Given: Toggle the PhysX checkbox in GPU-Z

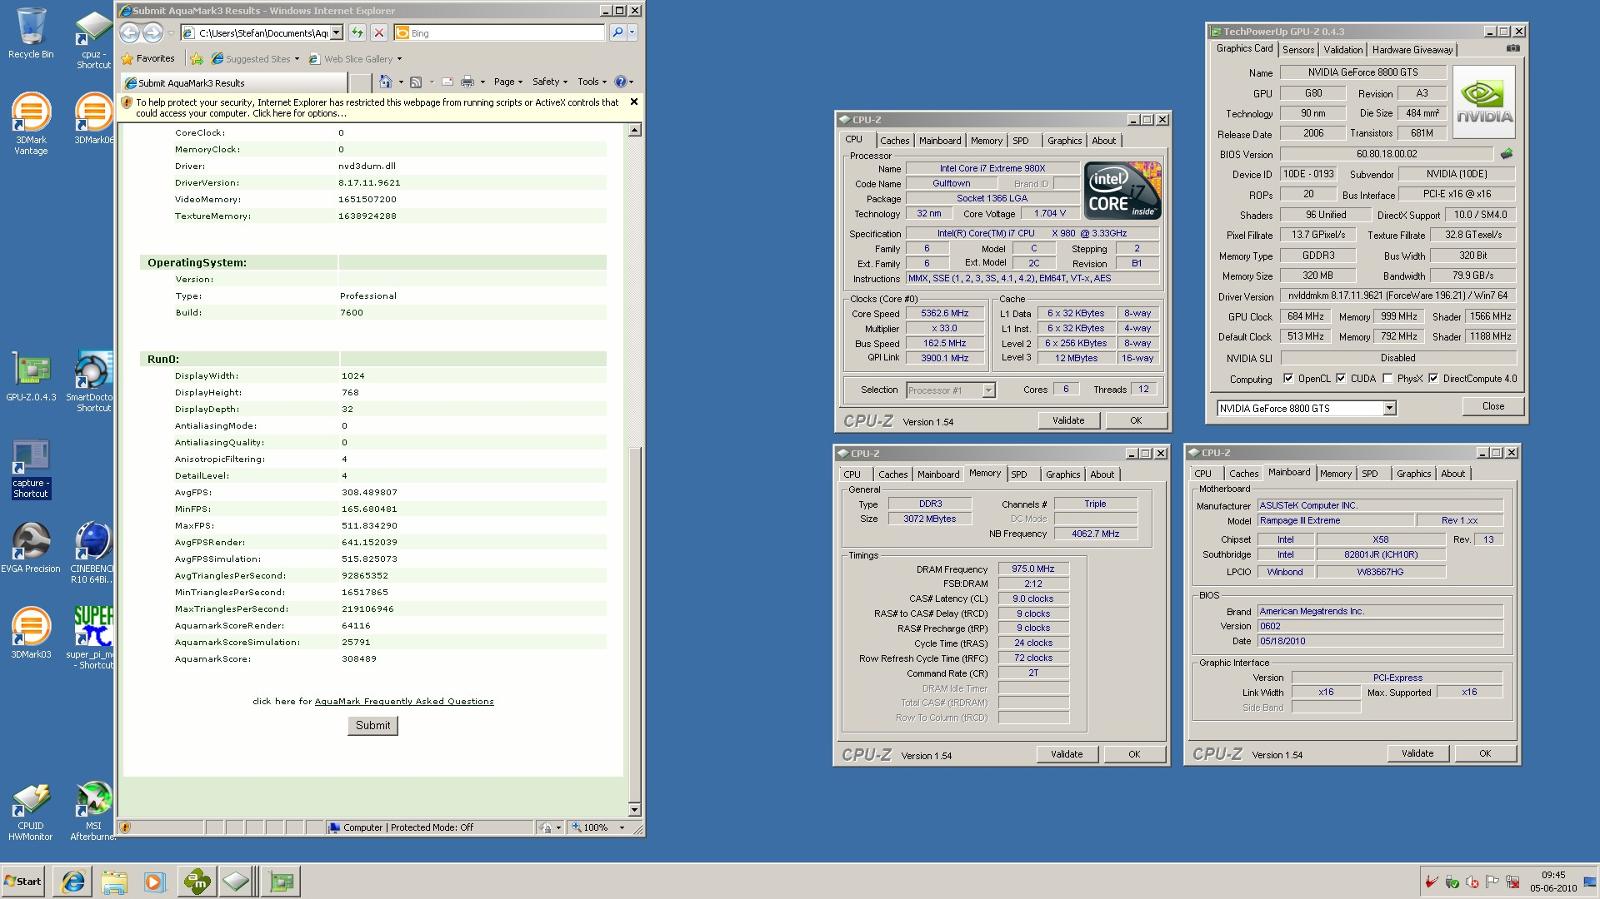Looking at the screenshot, I should [x=1387, y=379].
